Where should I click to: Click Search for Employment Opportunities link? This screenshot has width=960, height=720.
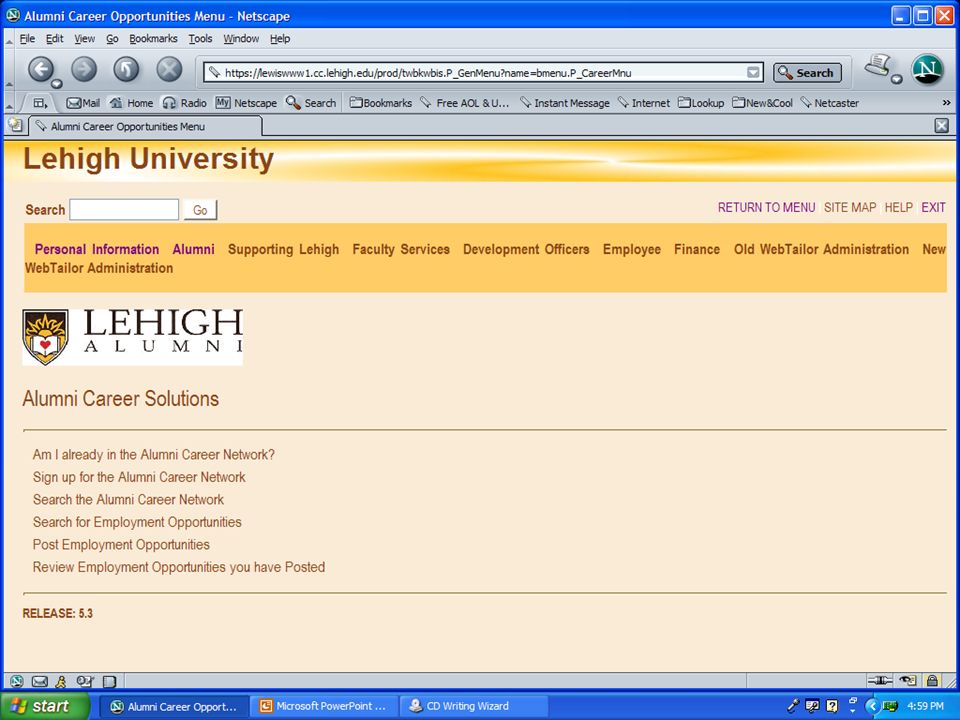coord(137,522)
